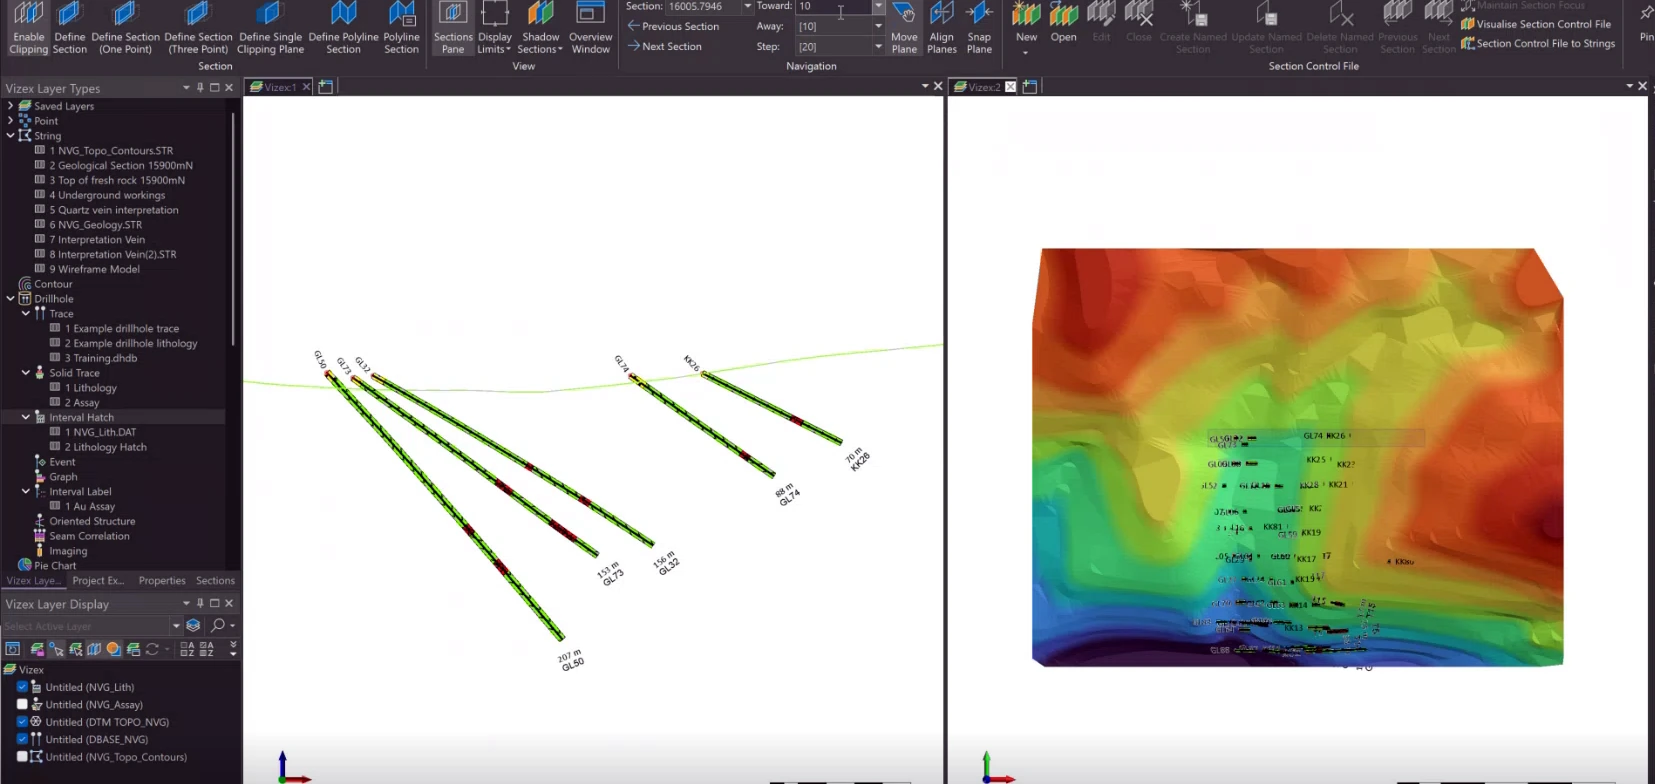Switch to the Vizex:2 tab
The width and height of the screenshot is (1655, 784).
pyautogui.click(x=984, y=87)
